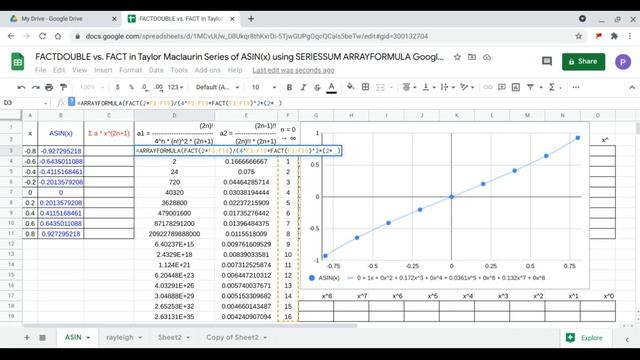Insert a comment from the toolbar

(502, 87)
